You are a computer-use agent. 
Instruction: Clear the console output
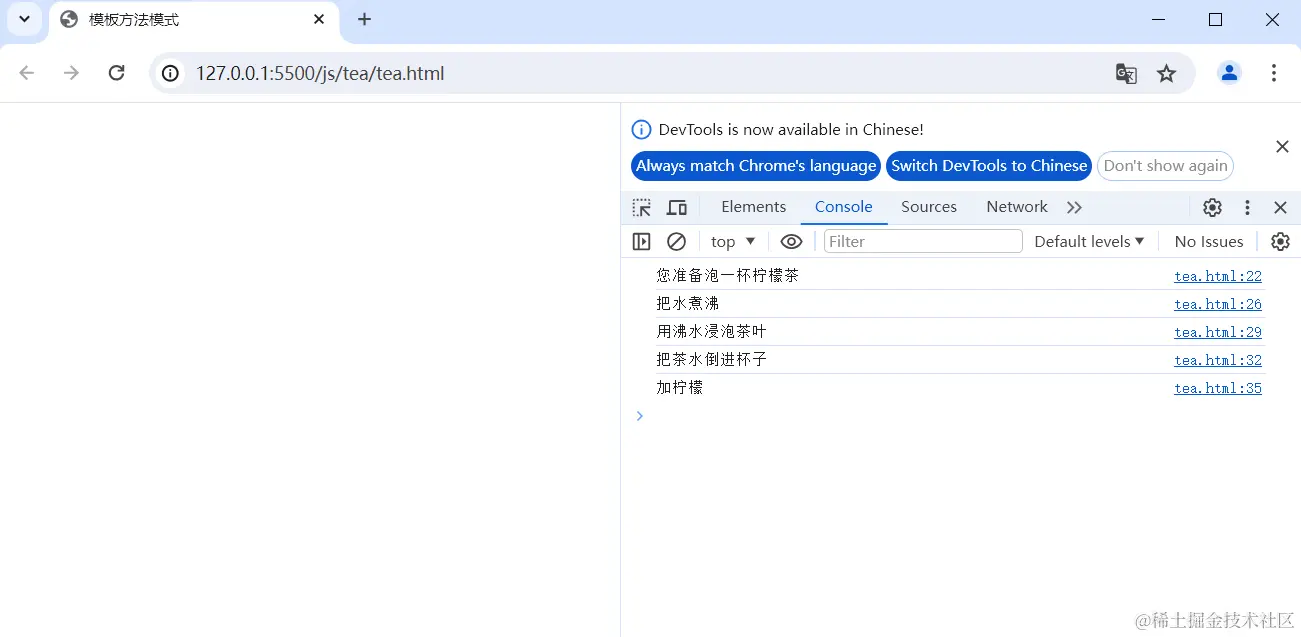coord(676,241)
